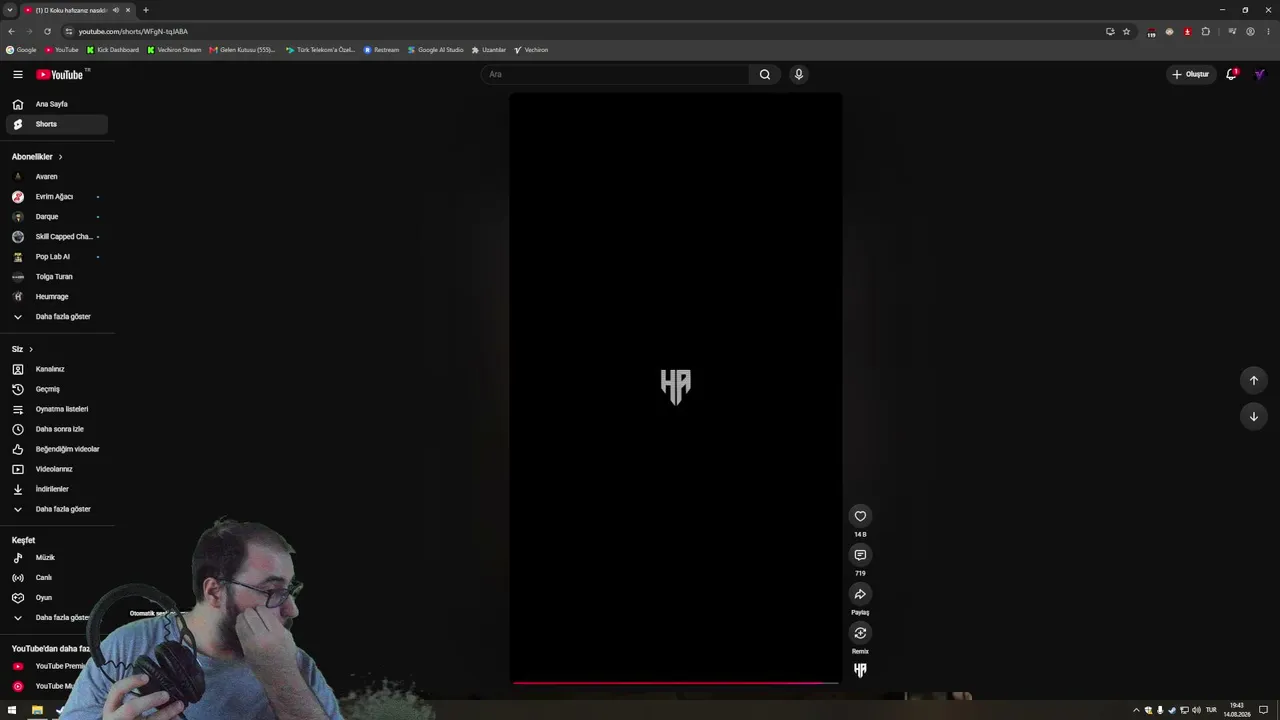Open the Restream bookmark
The height and width of the screenshot is (720, 1280).
(x=381, y=49)
